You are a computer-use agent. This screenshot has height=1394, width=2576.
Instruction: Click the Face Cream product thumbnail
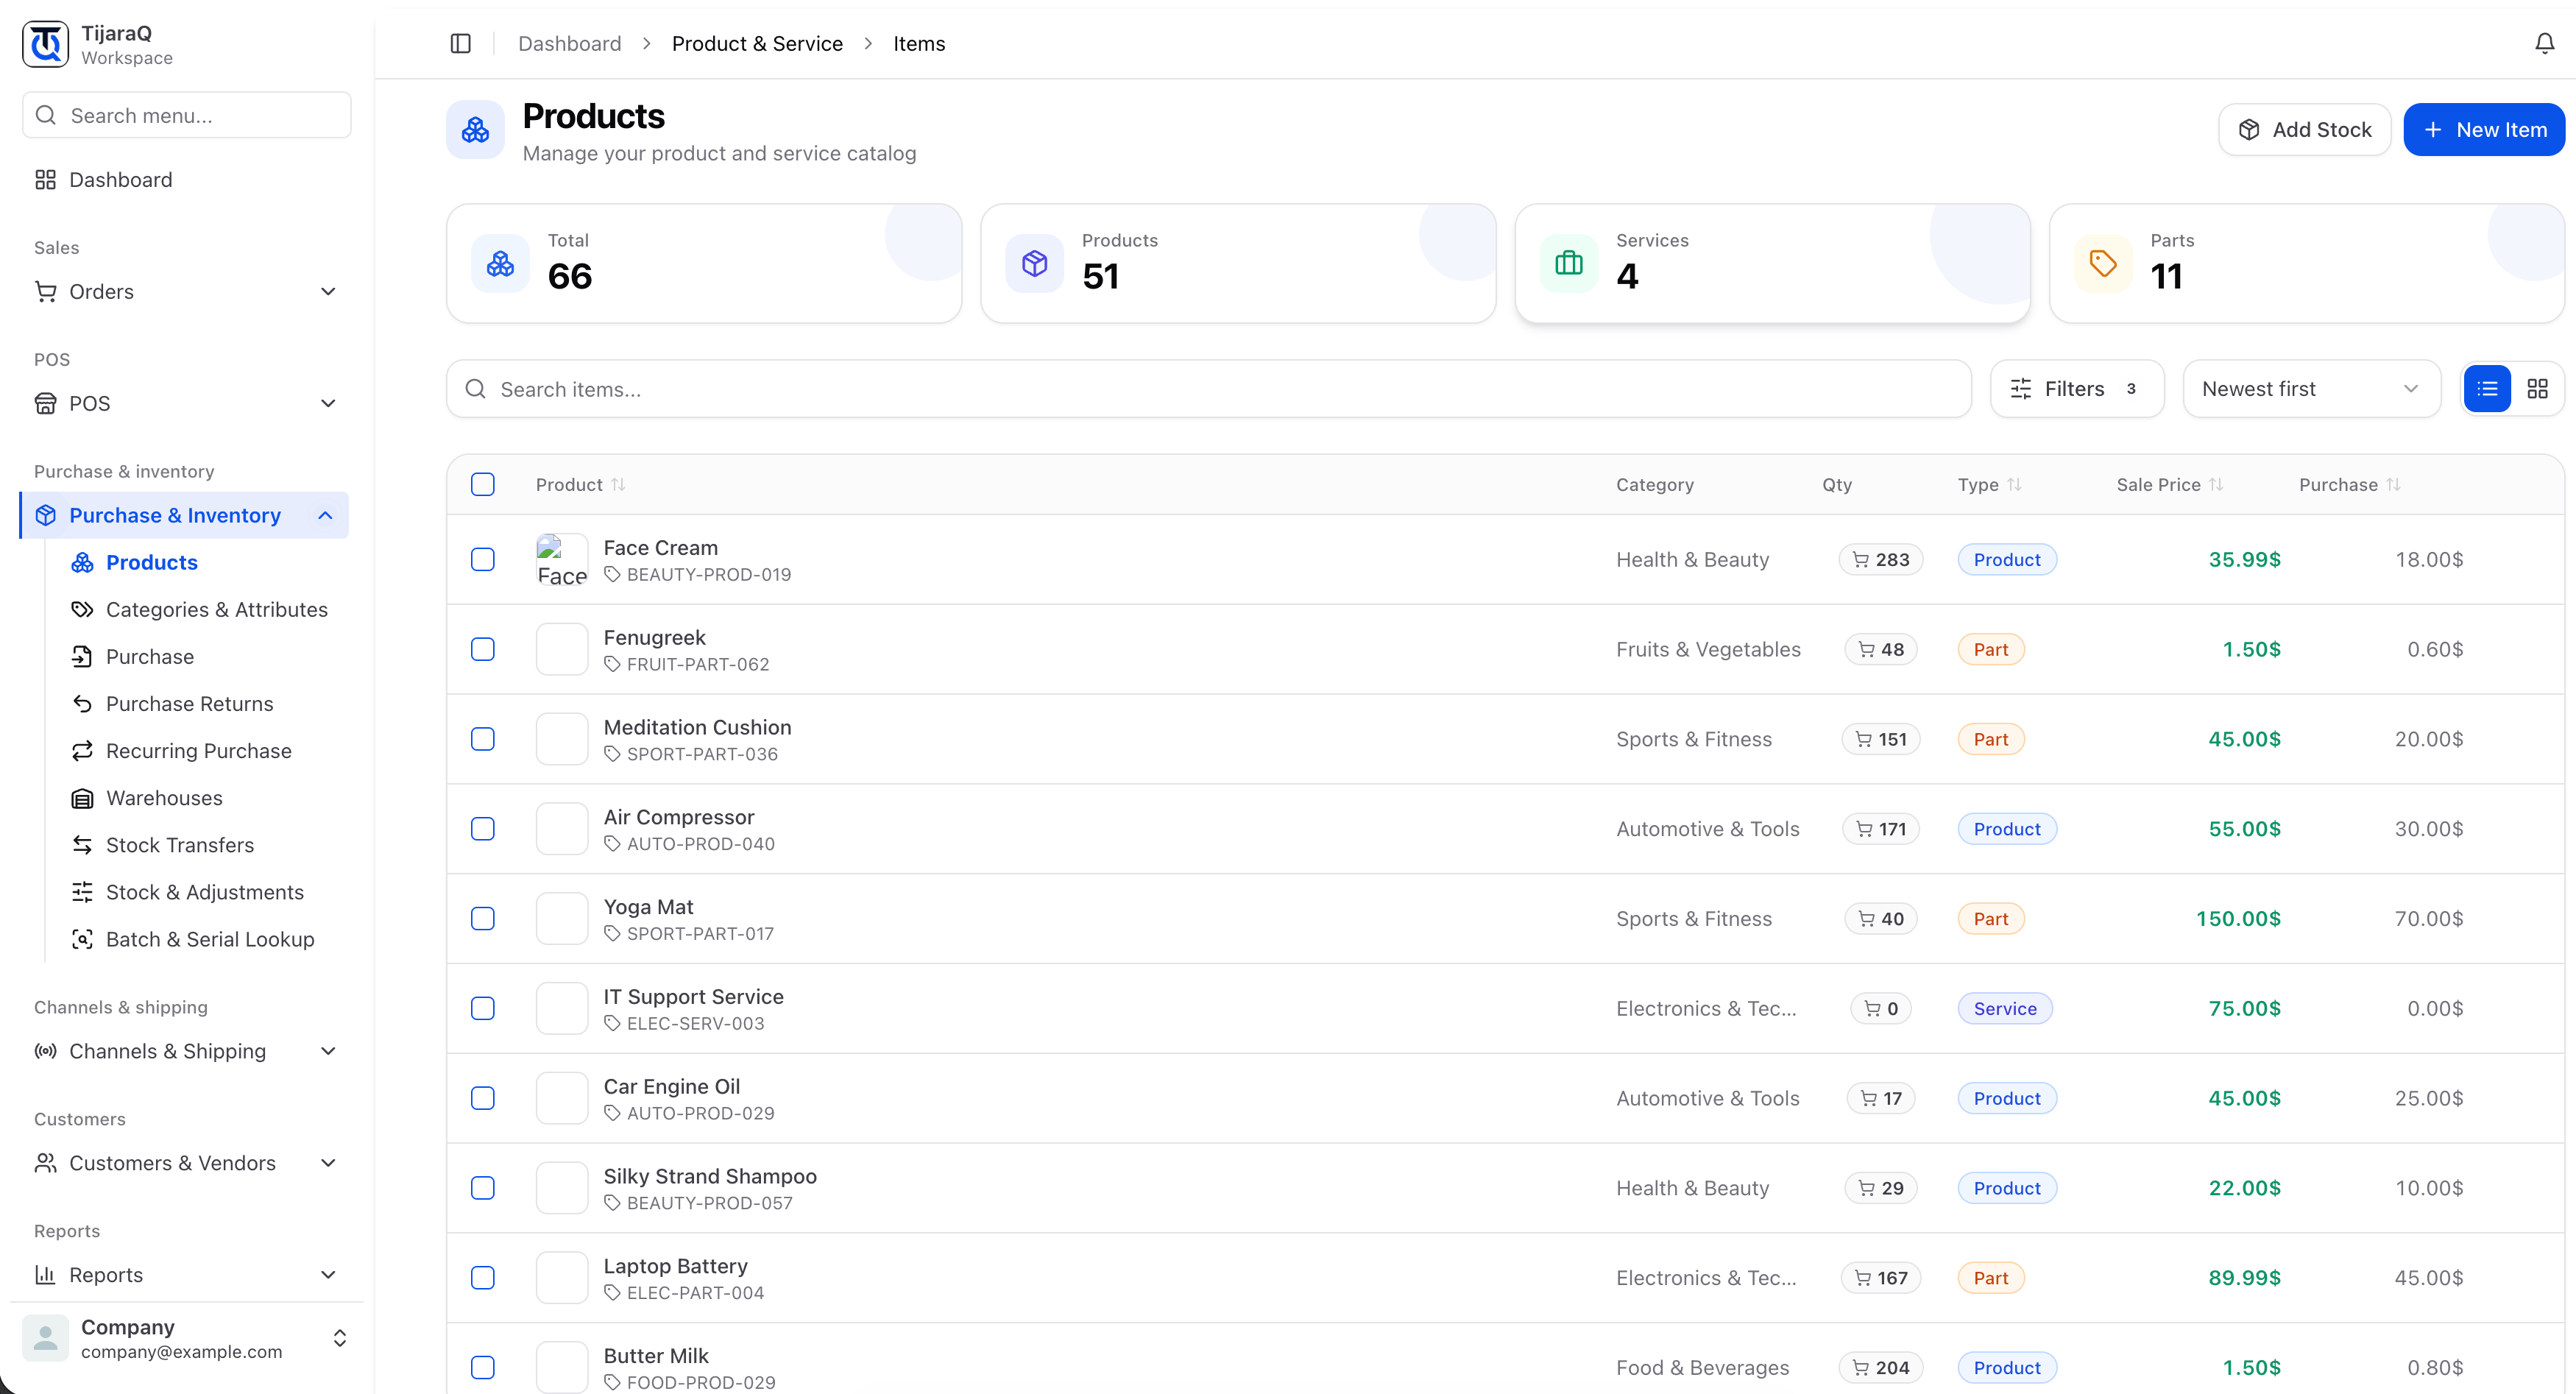562,560
